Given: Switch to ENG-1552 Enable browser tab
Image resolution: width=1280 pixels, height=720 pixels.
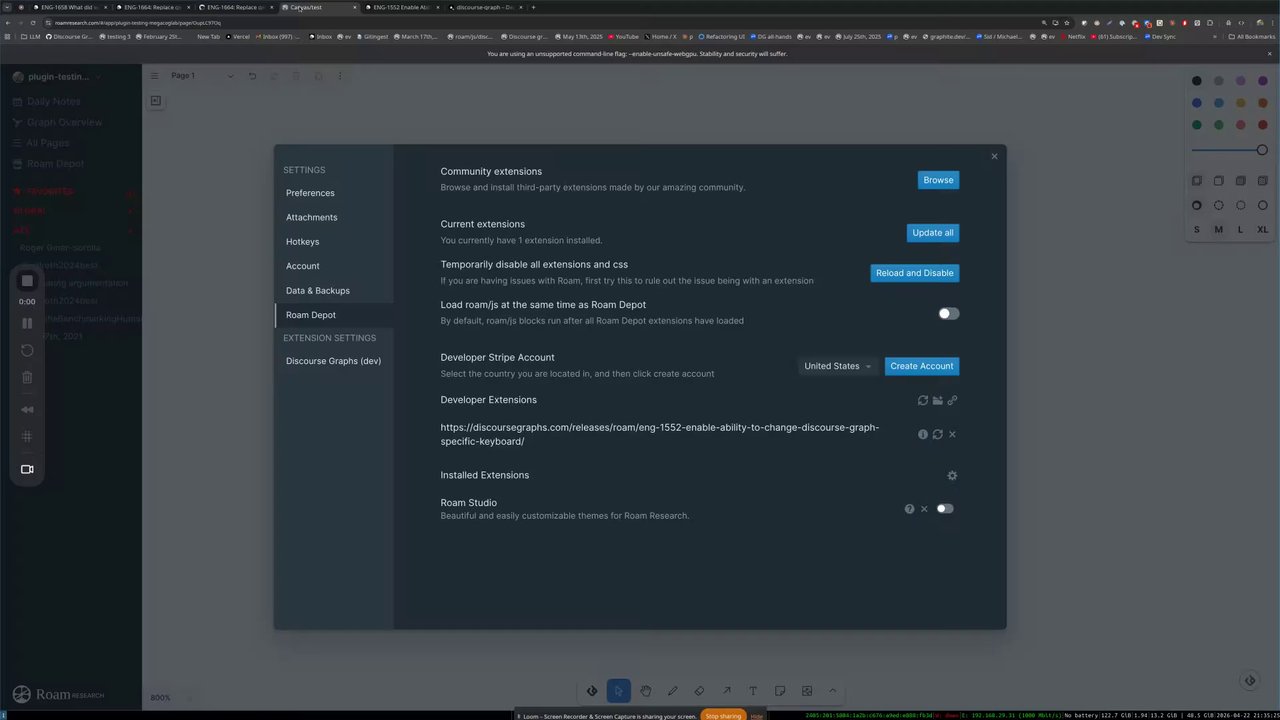Looking at the screenshot, I should pyautogui.click(x=403, y=7).
